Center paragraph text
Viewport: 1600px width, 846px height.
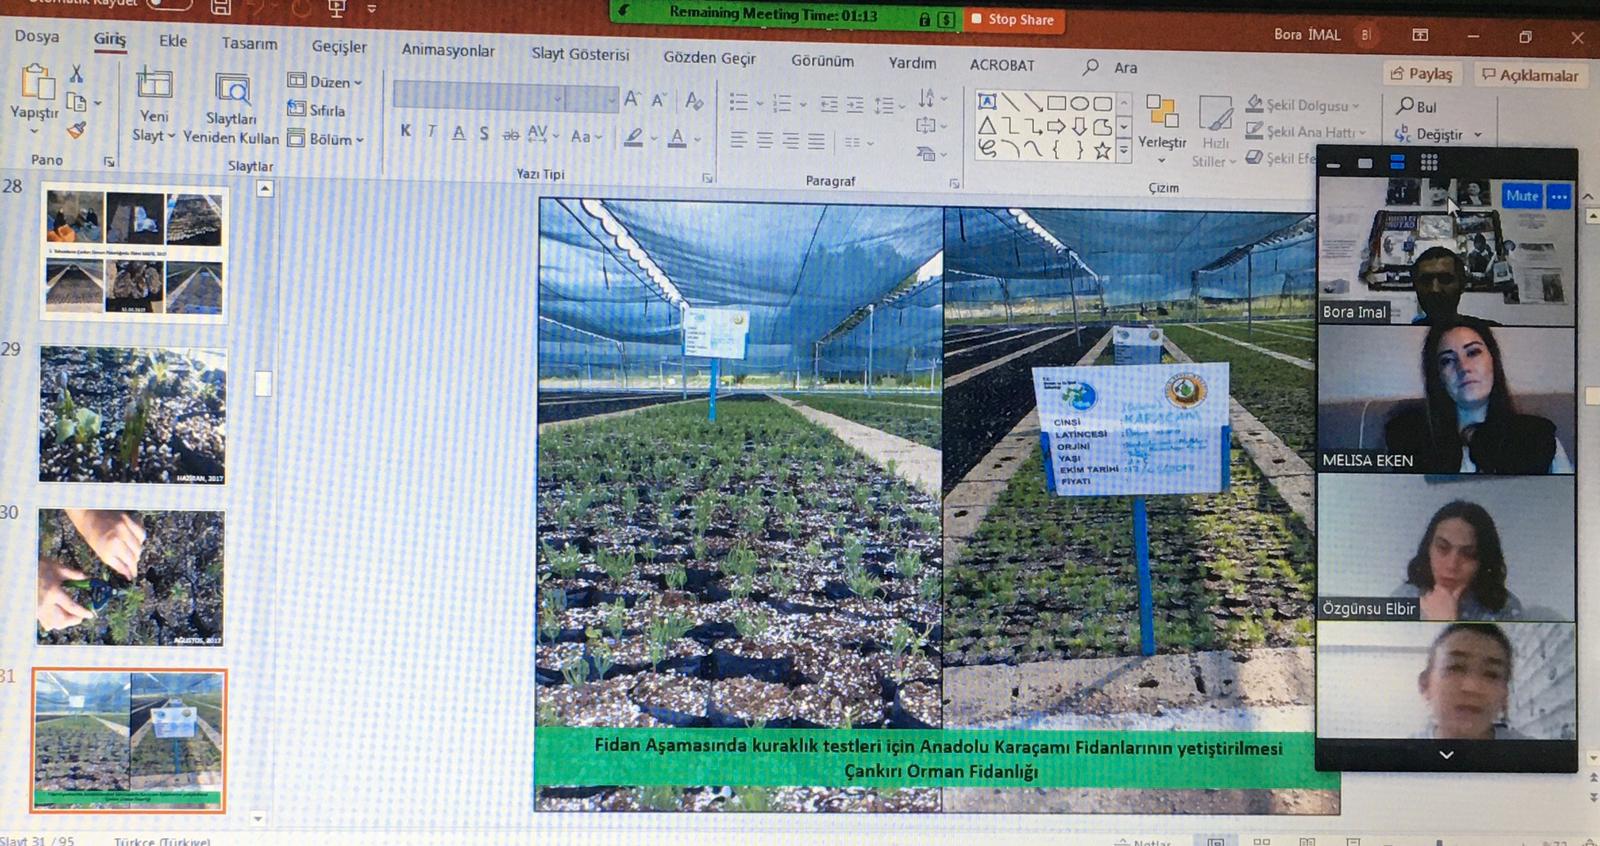pos(765,141)
